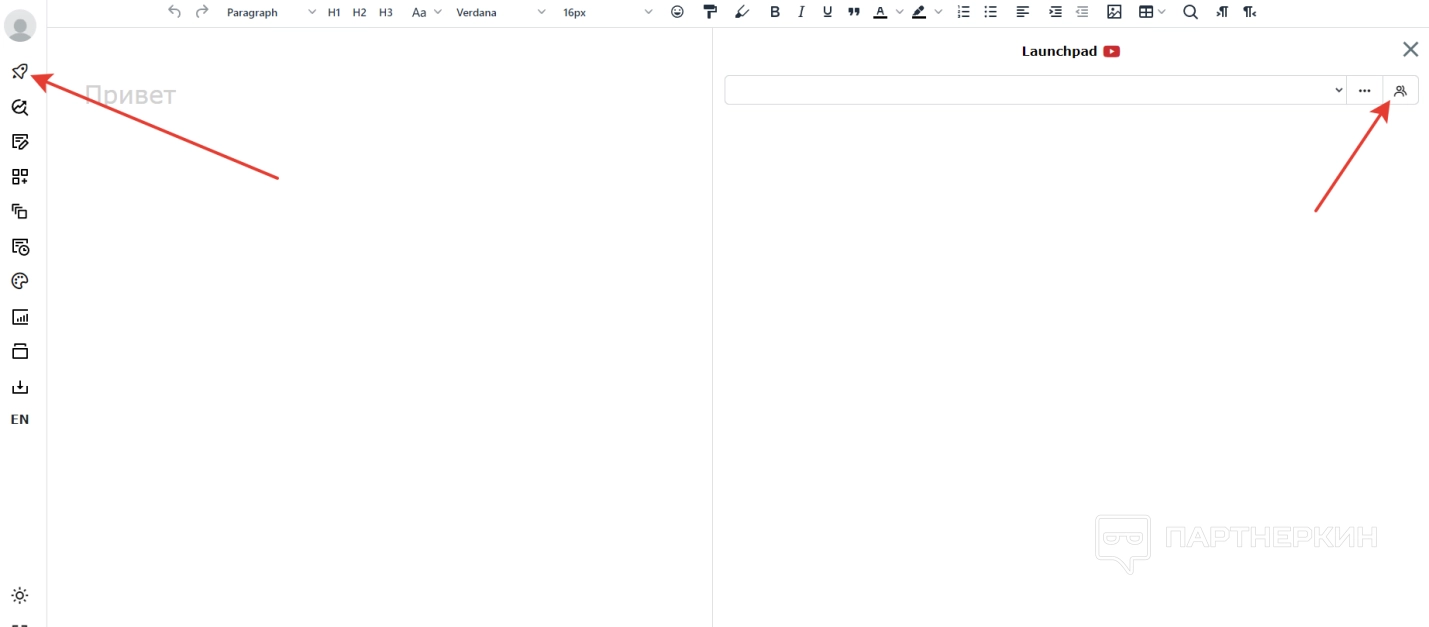The height and width of the screenshot is (627, 1429).
Task: Switch language using the EN button
Action: click(x=20, y=420)
